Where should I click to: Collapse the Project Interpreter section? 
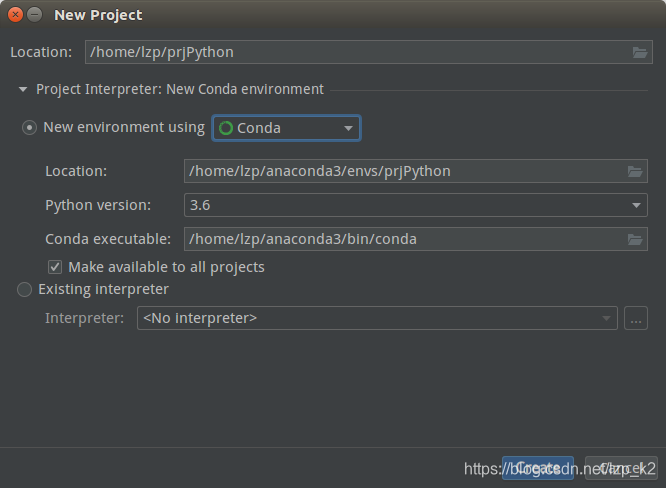pos(23,89)
